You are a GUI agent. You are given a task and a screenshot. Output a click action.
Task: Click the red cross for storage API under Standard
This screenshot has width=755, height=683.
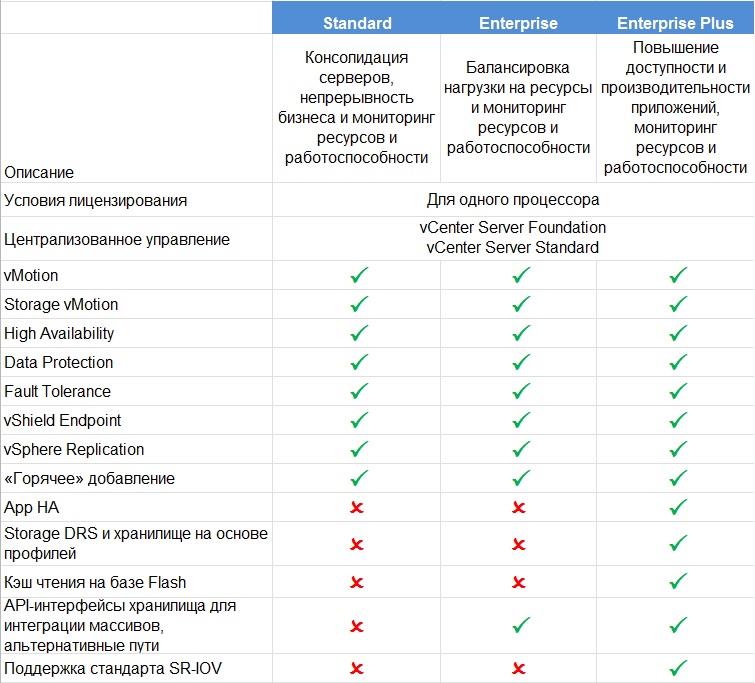tap(357, 627)
